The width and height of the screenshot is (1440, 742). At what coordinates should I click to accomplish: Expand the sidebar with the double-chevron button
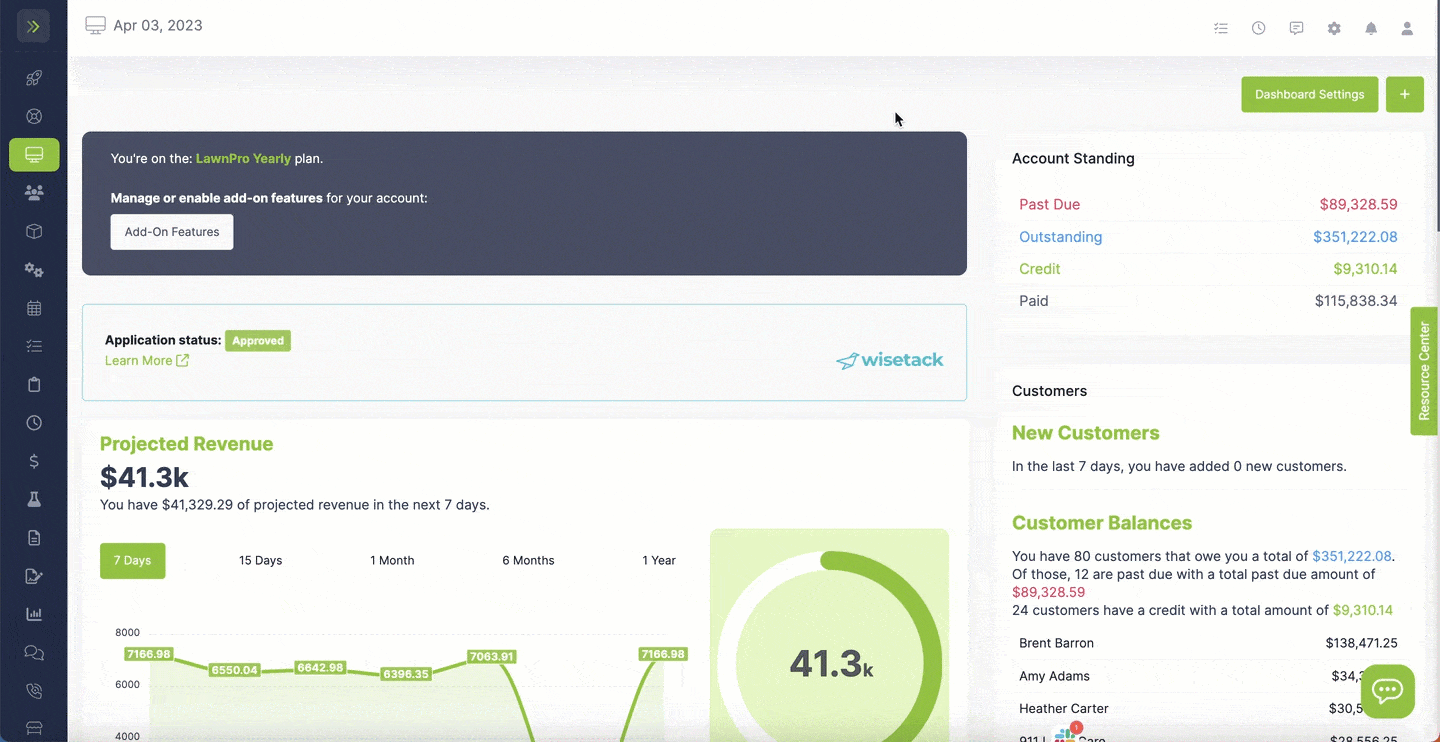tap(33, 26)
